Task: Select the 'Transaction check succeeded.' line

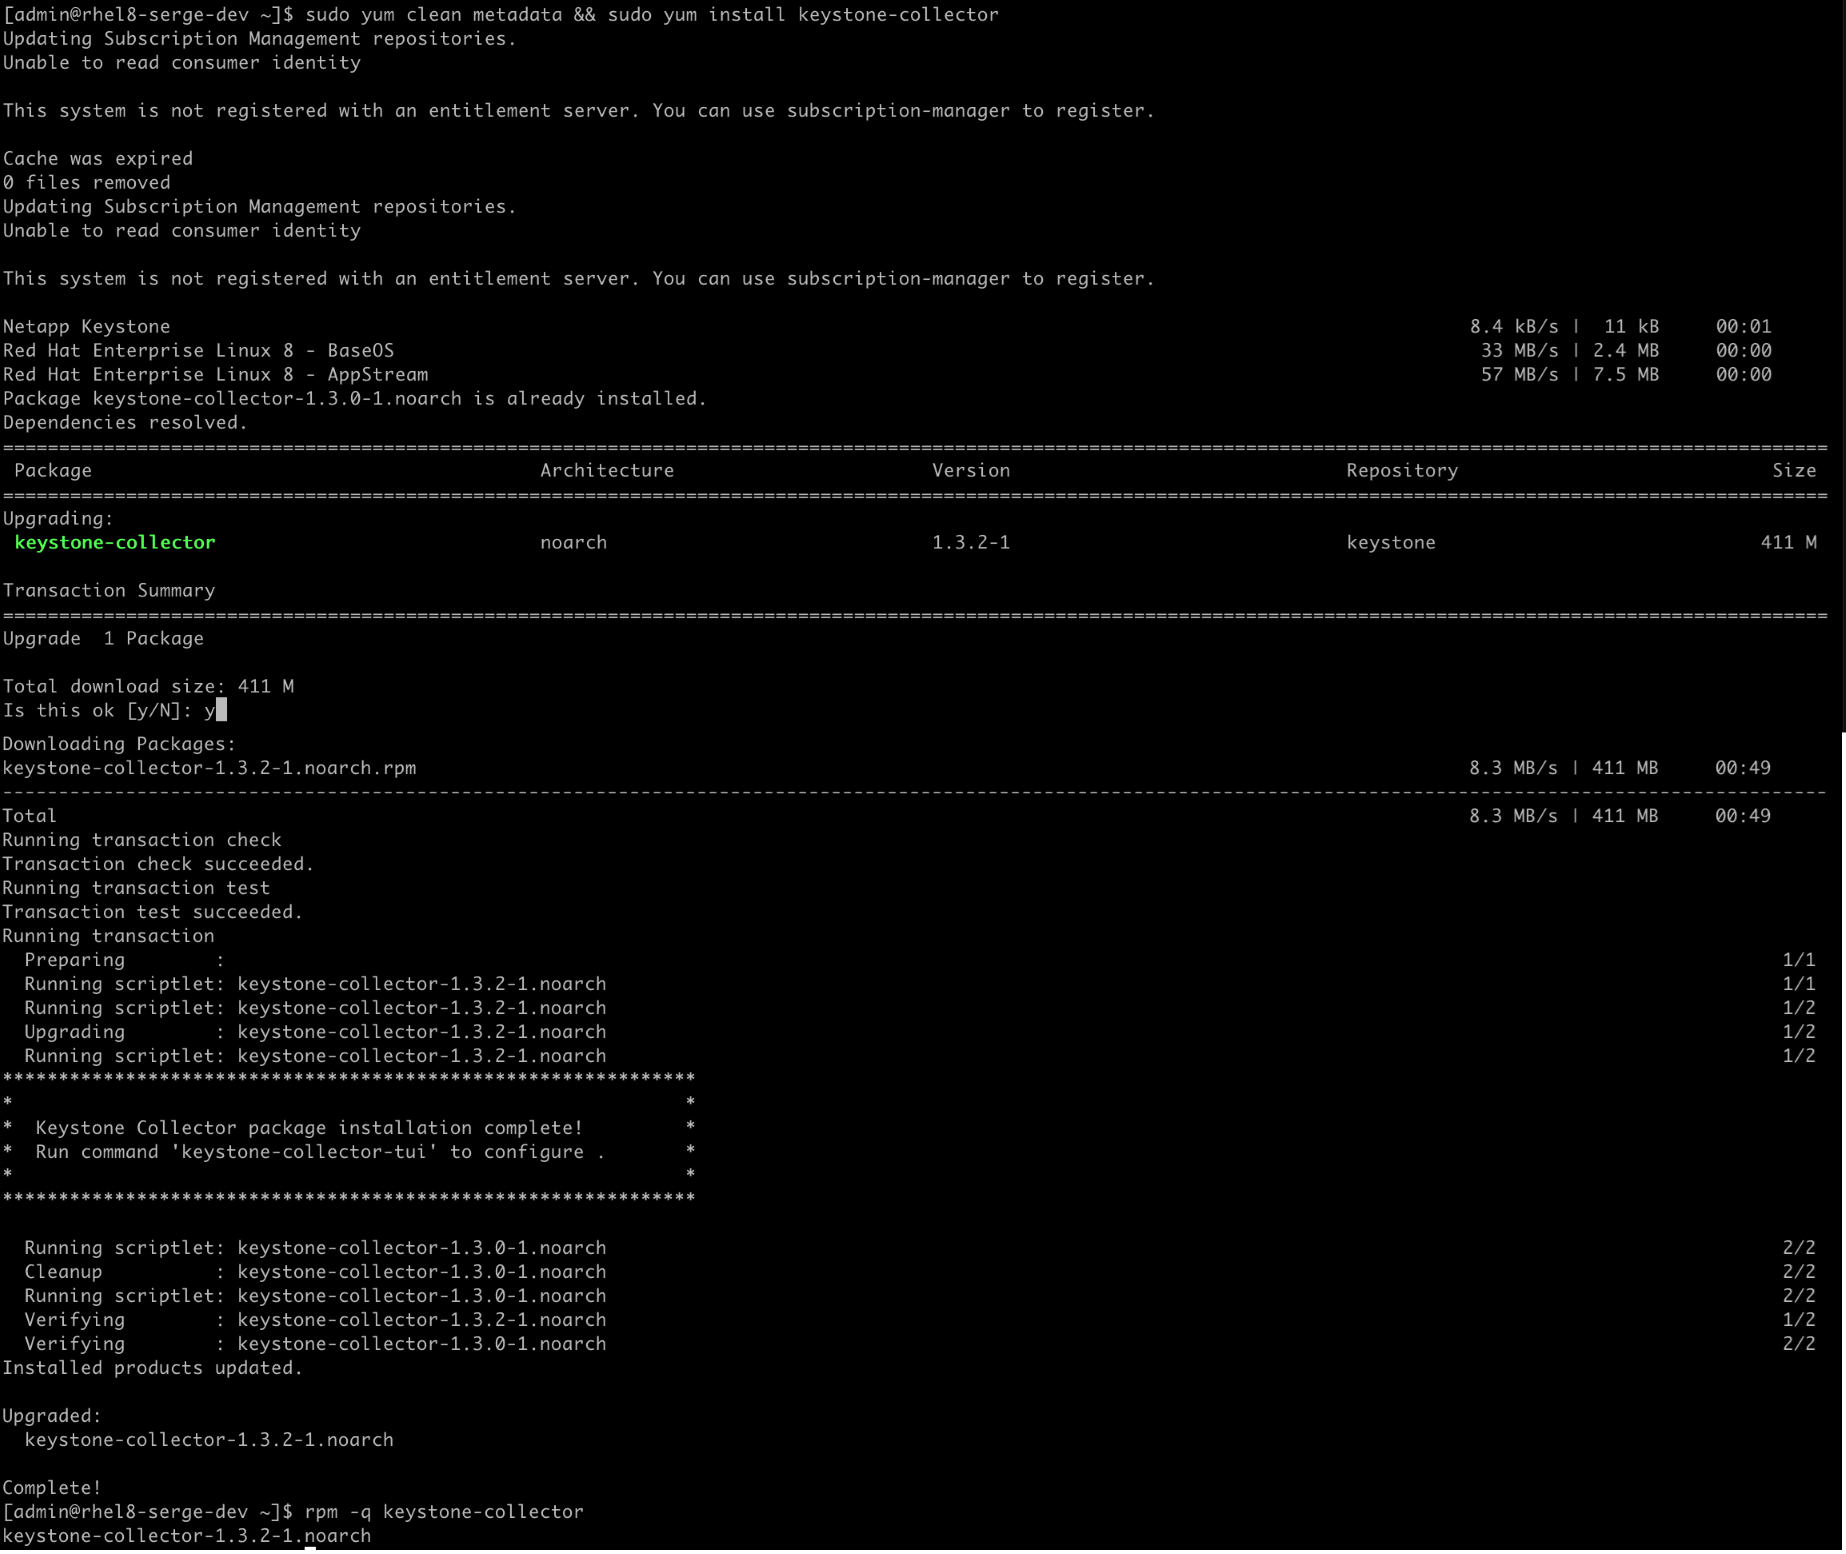Action: pyautogui.click(x=159, y=865)
